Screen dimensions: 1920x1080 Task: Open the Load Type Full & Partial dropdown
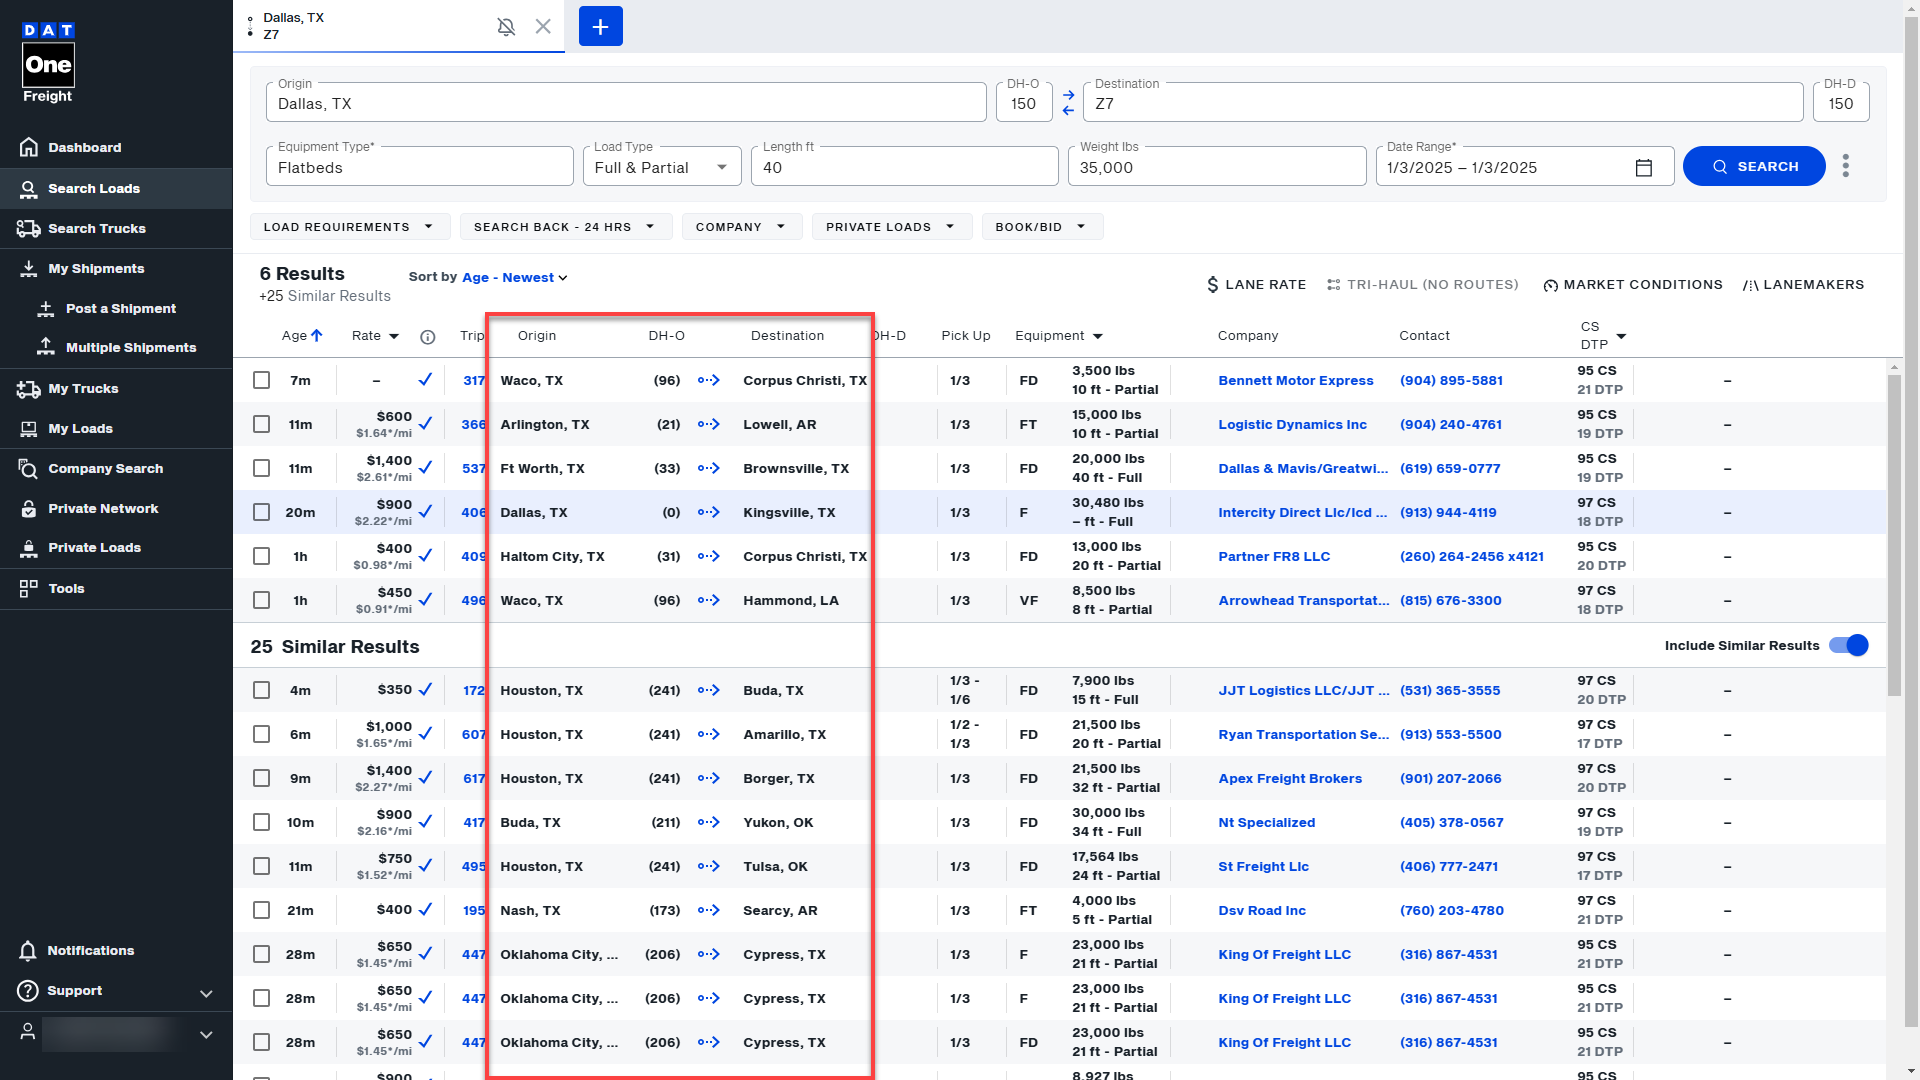[x=661, y=168]
